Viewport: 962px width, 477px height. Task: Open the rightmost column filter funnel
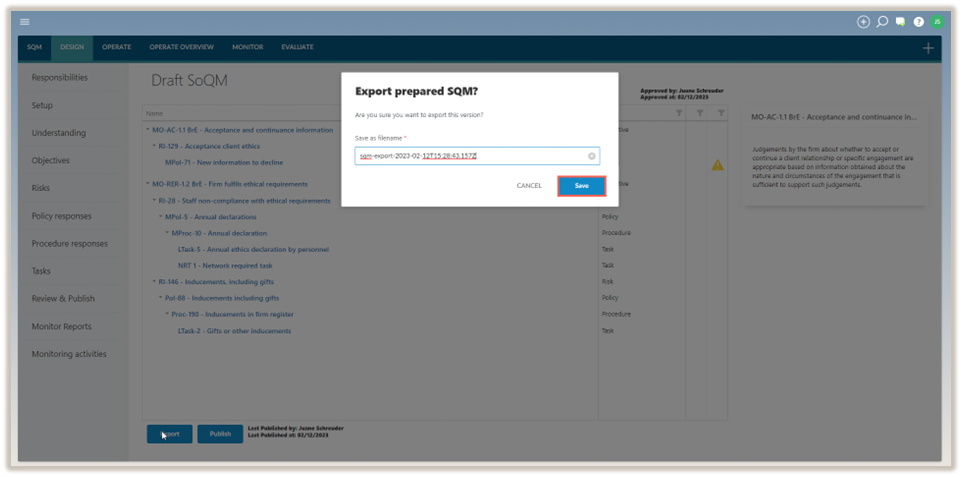[x=721, y=113]
